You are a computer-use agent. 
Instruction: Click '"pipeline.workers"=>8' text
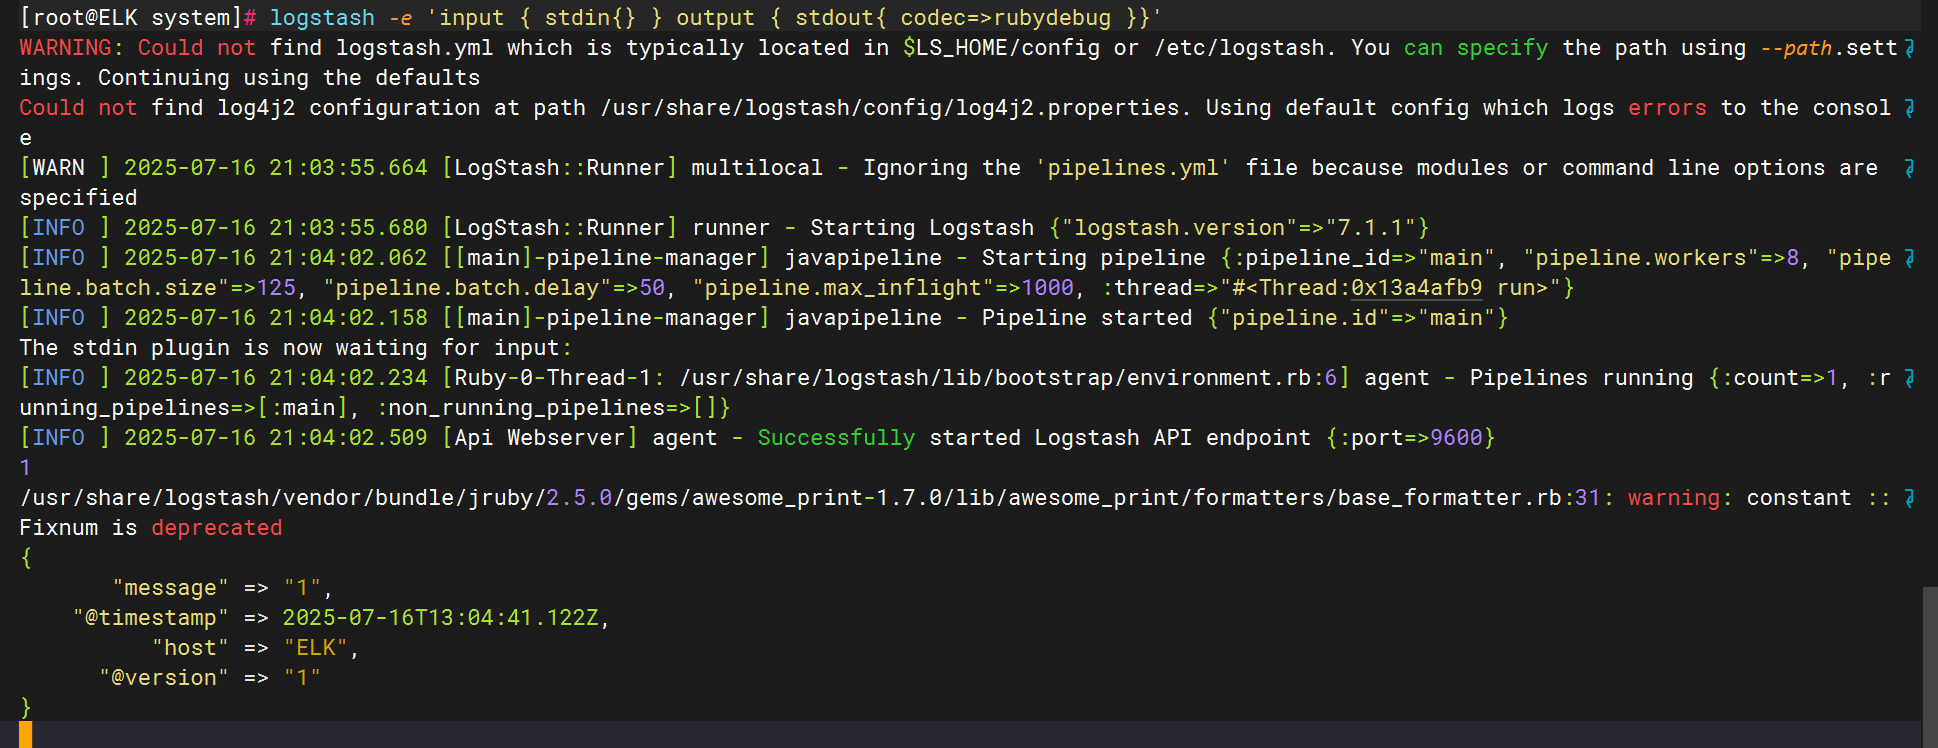point(1661,258)
